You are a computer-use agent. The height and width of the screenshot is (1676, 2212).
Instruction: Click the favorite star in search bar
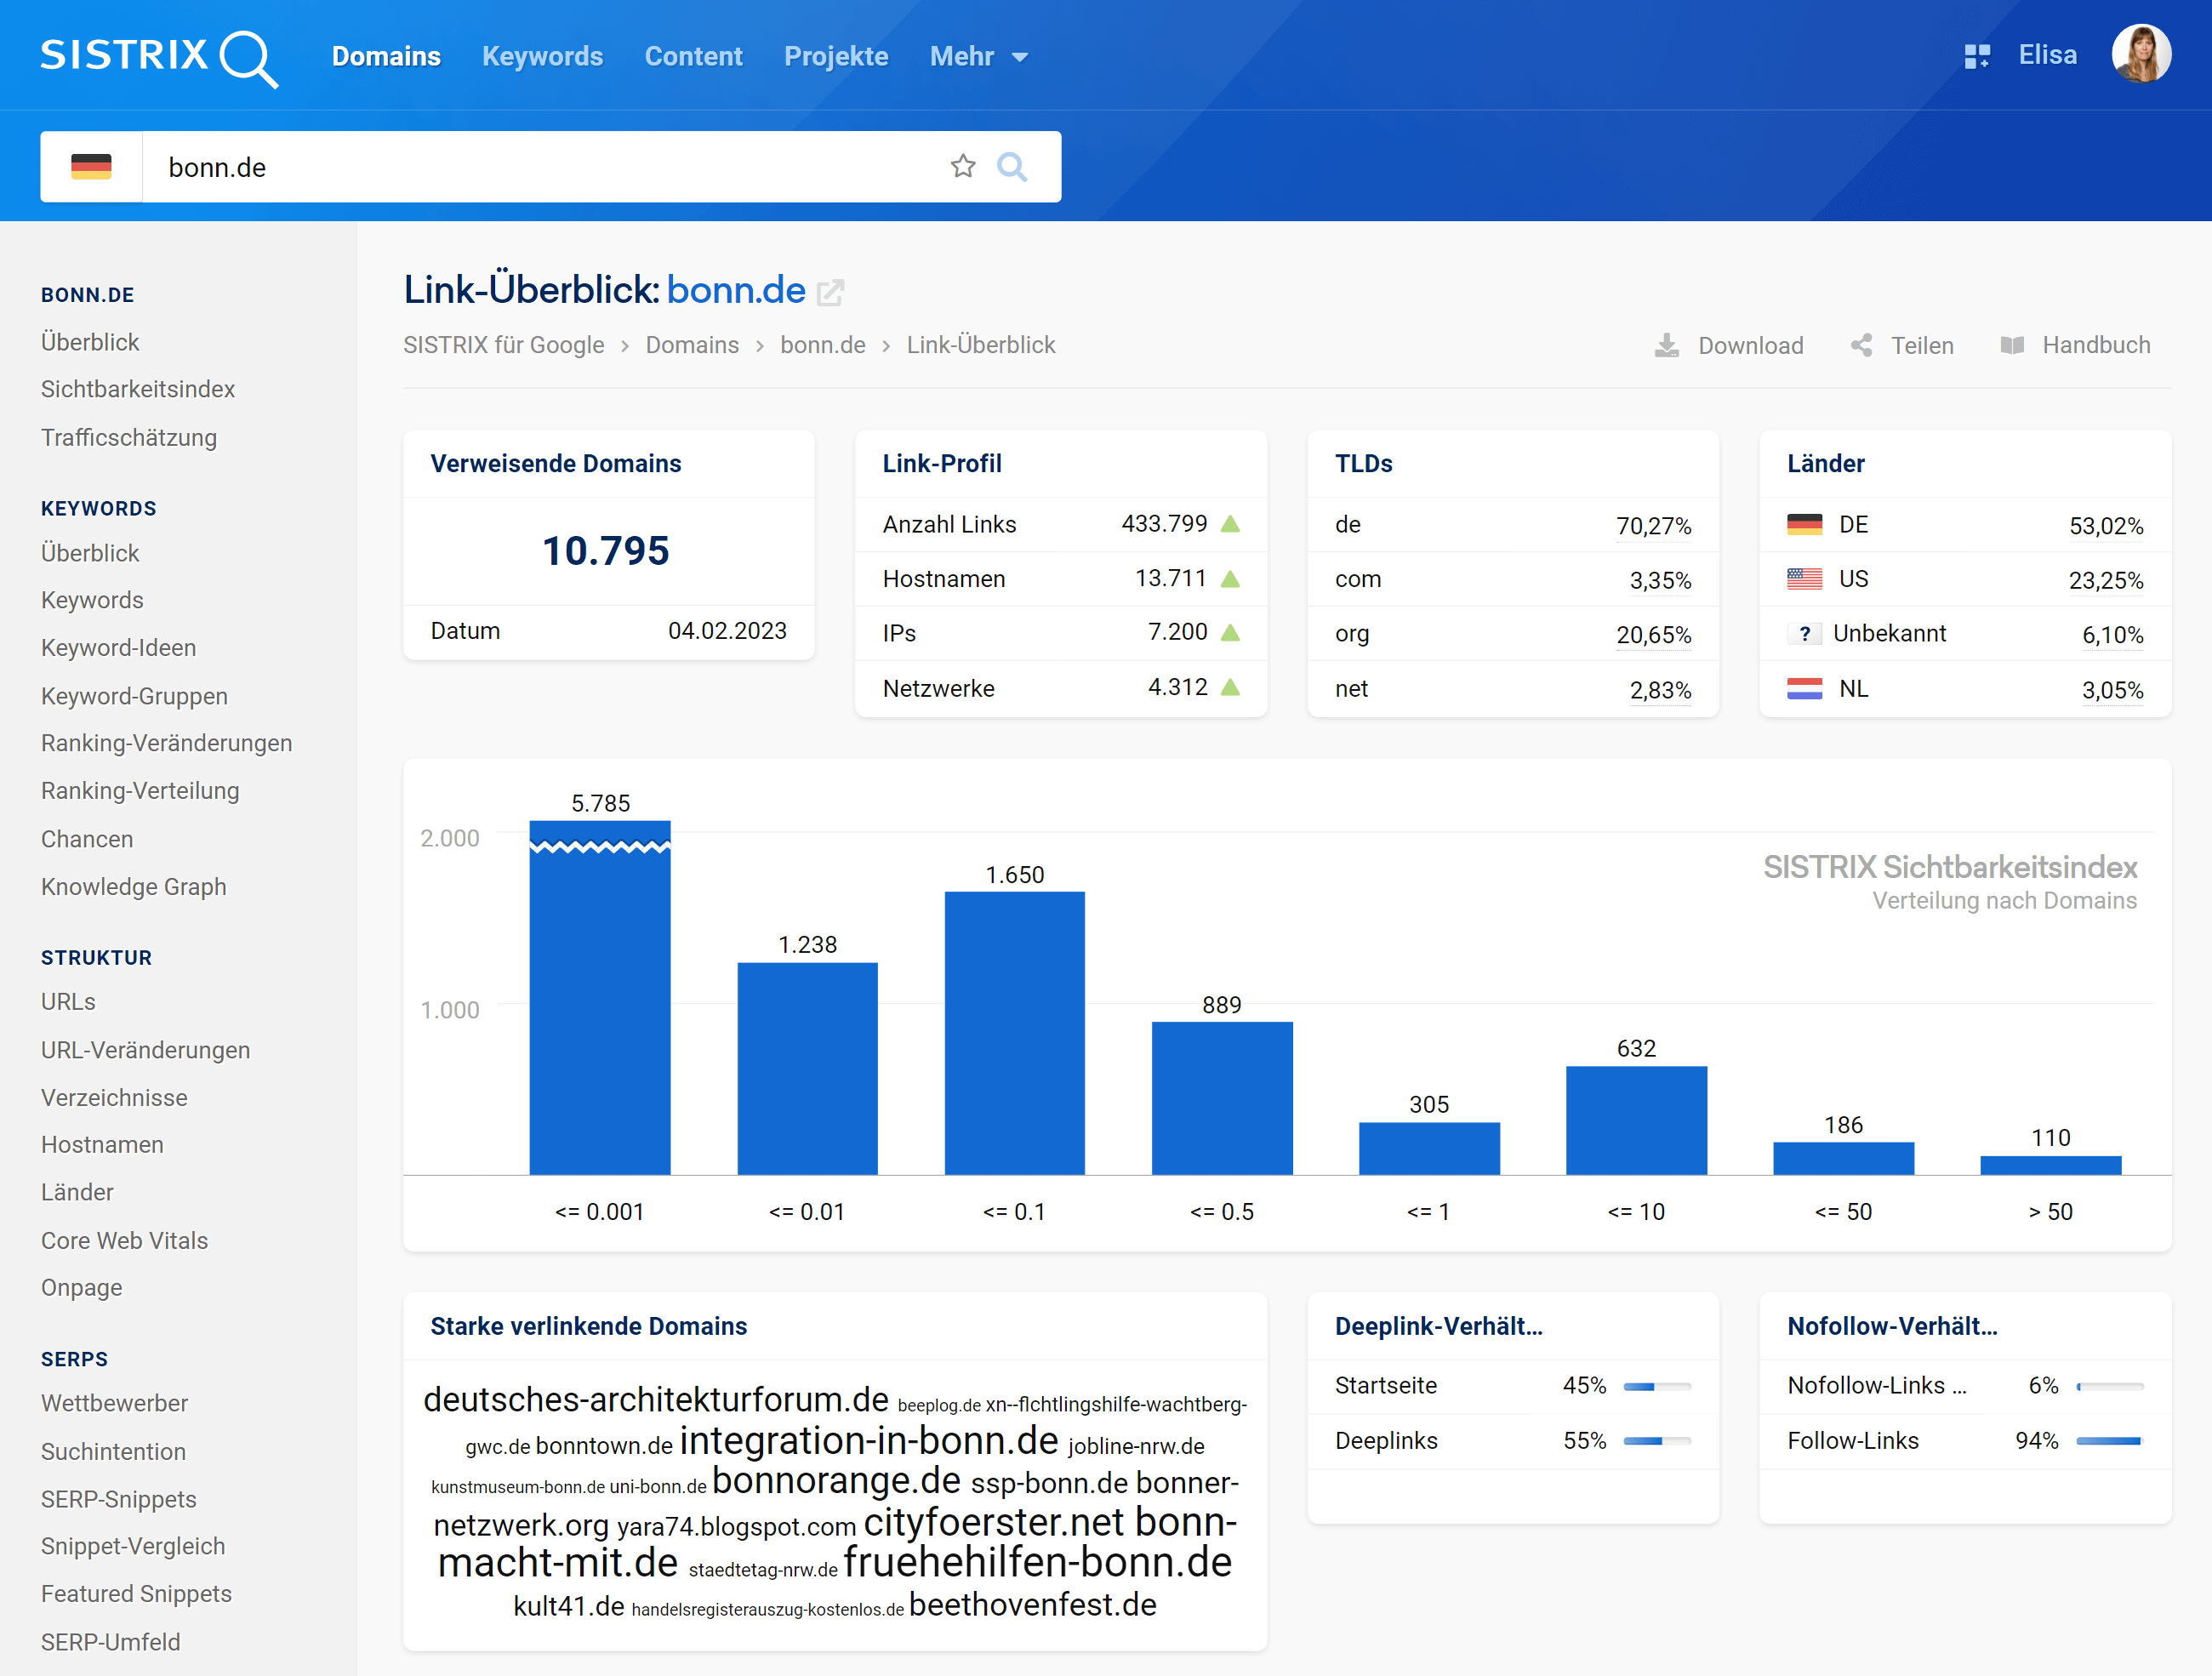(962, 166)
